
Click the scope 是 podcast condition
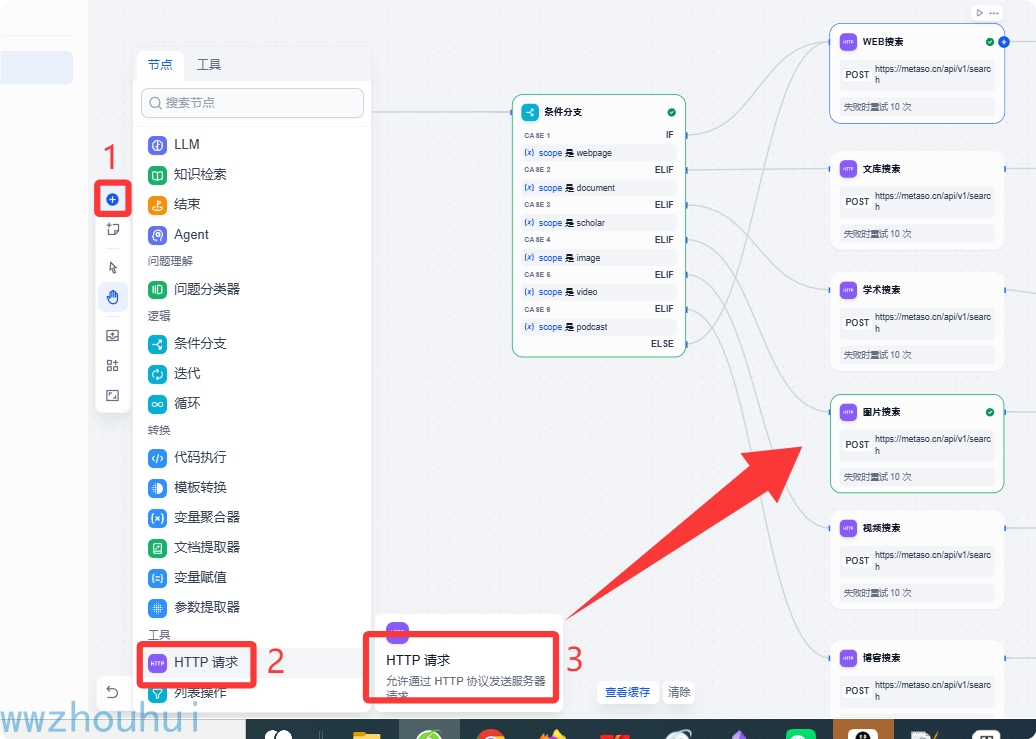point(599,327)
